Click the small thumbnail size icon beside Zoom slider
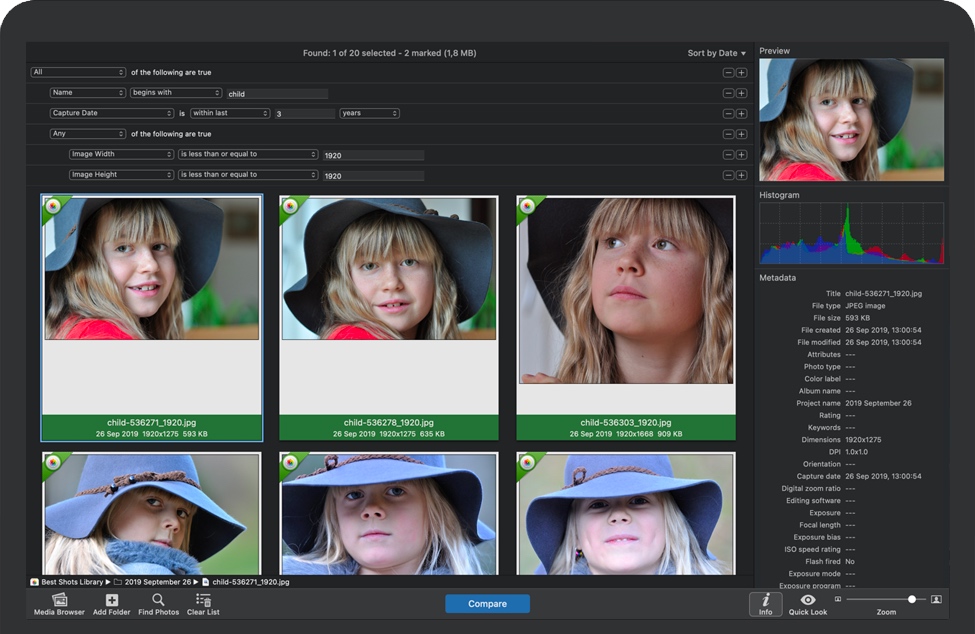The width and height of the screenshot is (975, 634). coord(838,598)
